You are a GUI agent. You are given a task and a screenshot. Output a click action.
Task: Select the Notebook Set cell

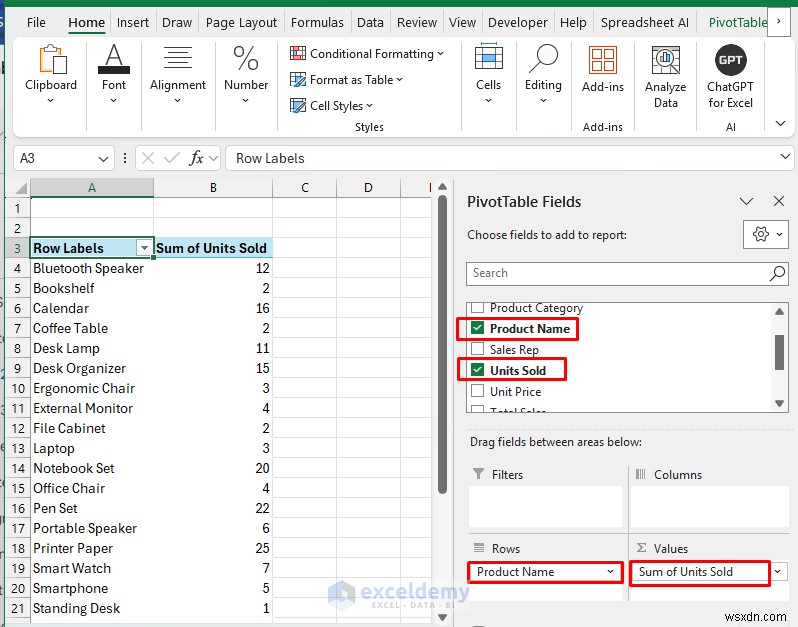coord(92,468)
